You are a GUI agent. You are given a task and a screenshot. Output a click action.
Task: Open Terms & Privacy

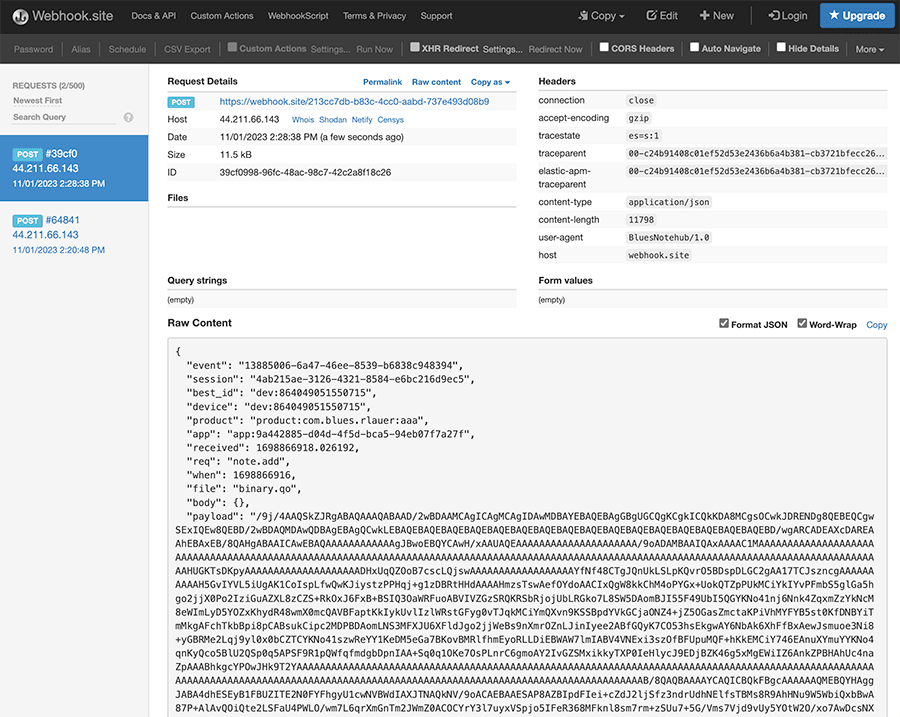point(374,16)
